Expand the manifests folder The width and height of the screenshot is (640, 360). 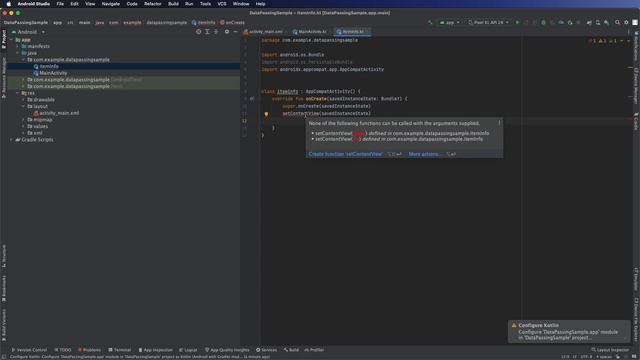[18, 47]
